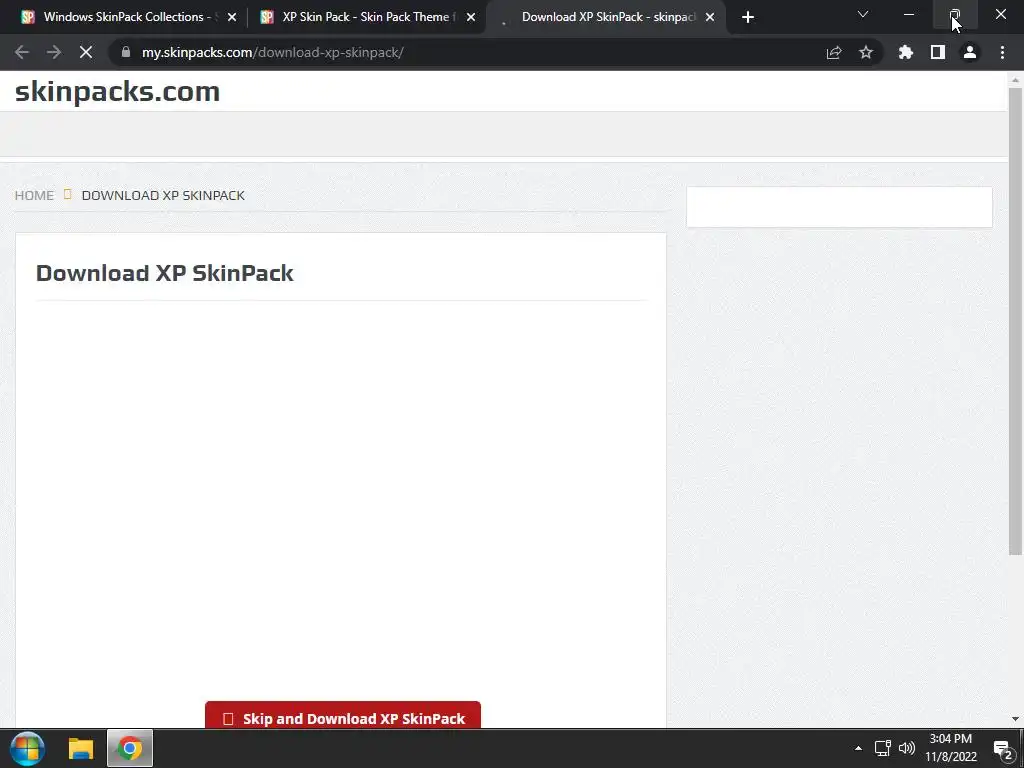Switch to XP Skin Pack Theme tab
Viewport: 1024px width, 768px height.
pos(366,17)
